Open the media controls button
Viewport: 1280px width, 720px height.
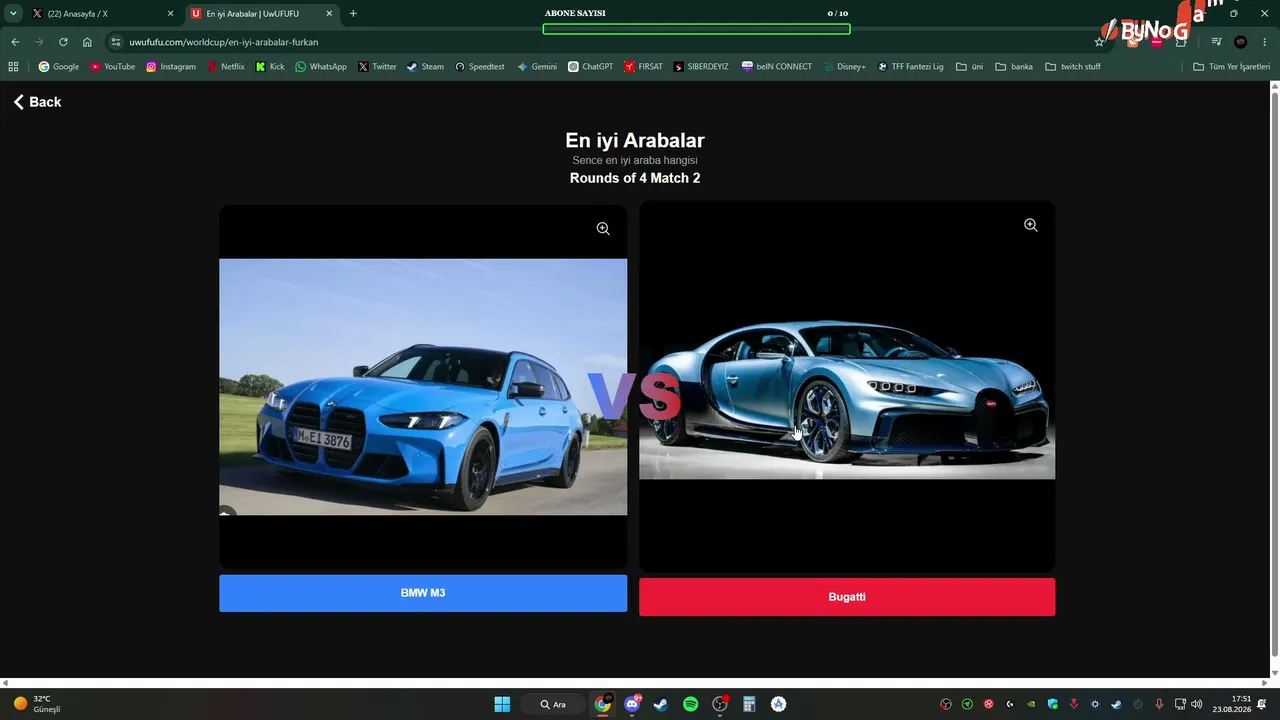pos(1216,42)
